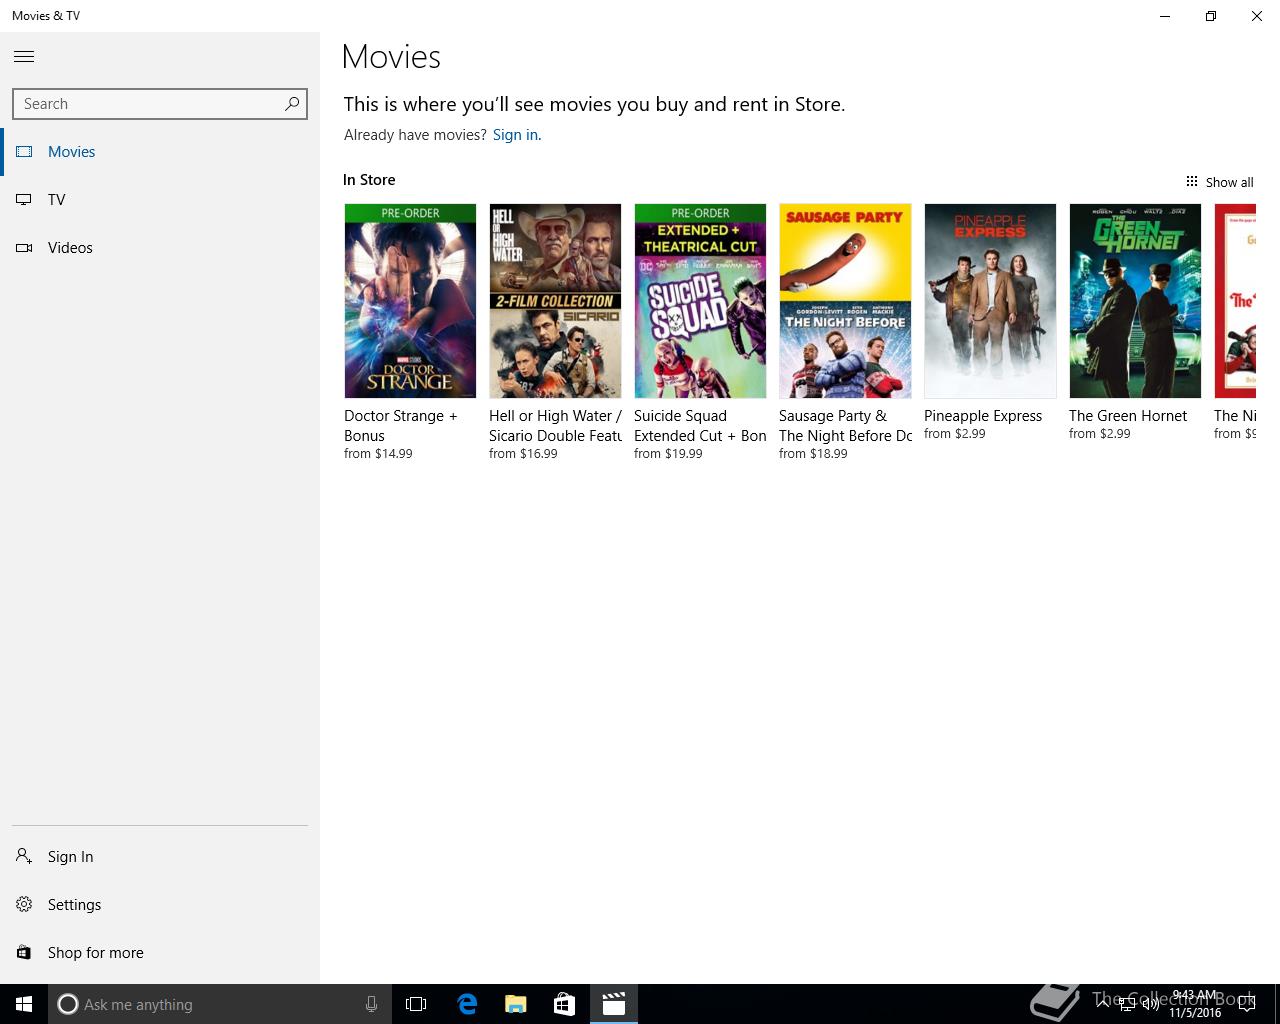Open Task View on taskbar
Screen dimensions: 1280x1024
coord(416,1004)
